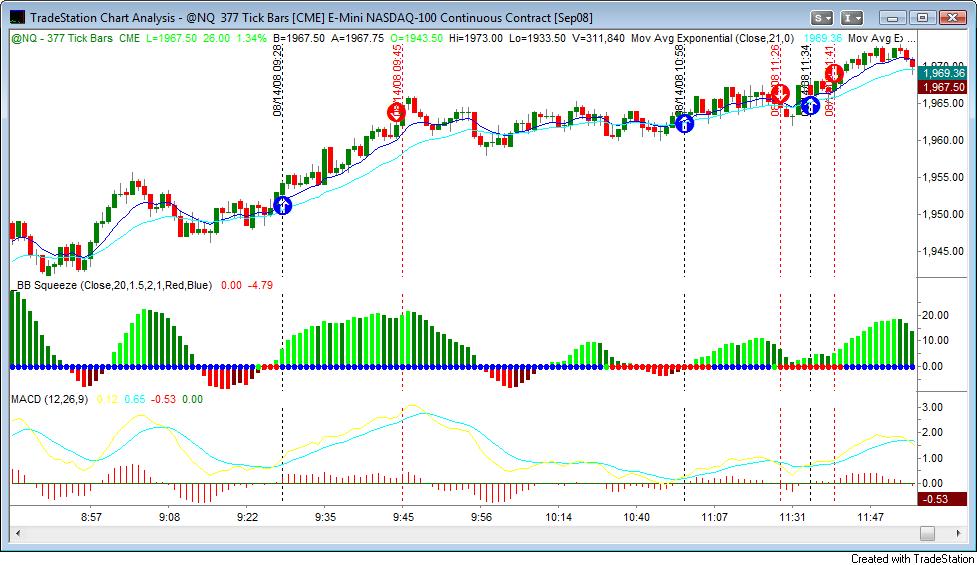
Task: Click the horizontal scrollbar thumb
Action: (x=927, y=533)
